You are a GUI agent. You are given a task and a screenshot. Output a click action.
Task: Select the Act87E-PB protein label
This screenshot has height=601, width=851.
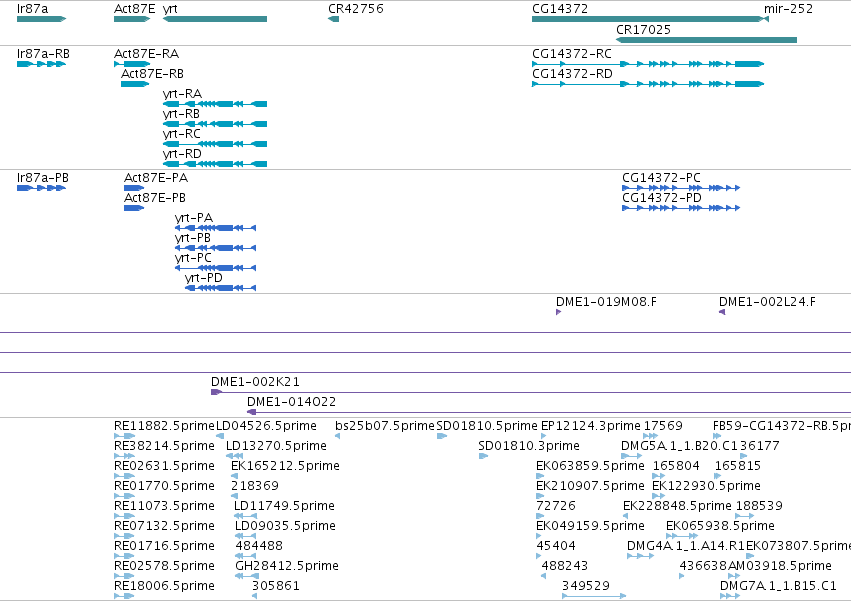pyautogui.click(x=155, y=198)
